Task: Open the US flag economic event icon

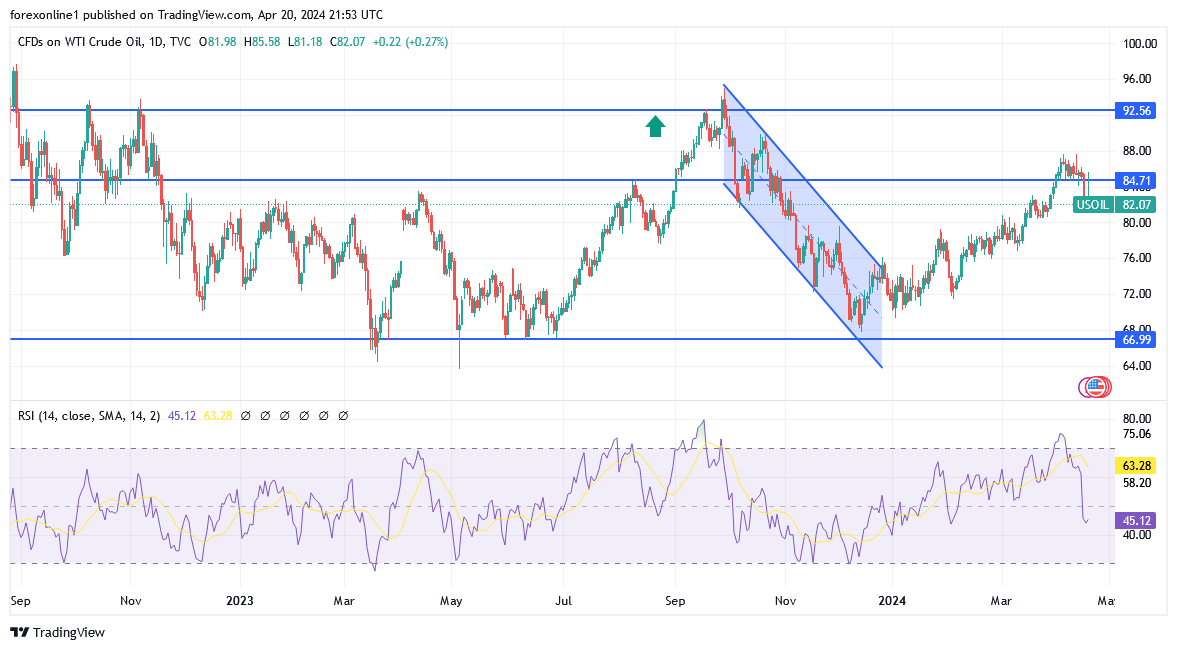Action: [x=1098, y=387]
